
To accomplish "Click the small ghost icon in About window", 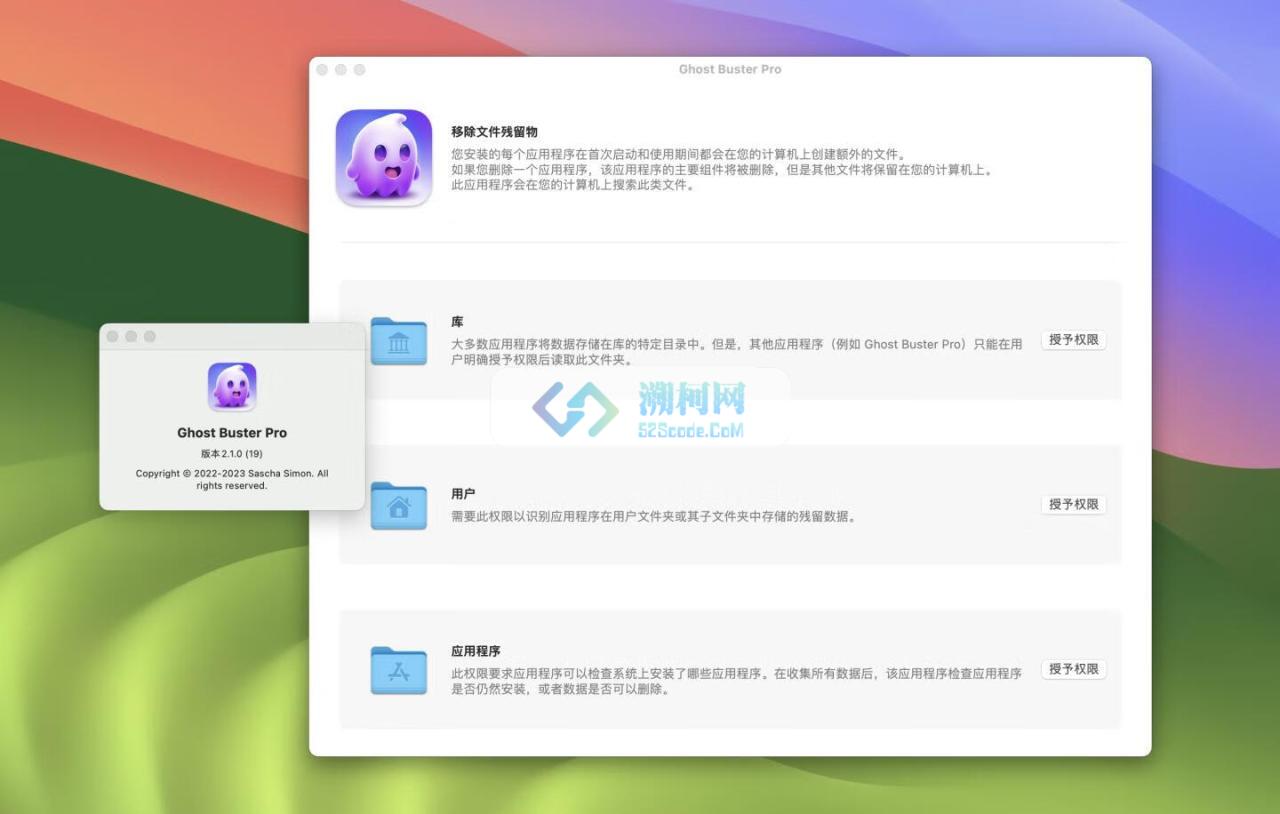I will point(232,387).
